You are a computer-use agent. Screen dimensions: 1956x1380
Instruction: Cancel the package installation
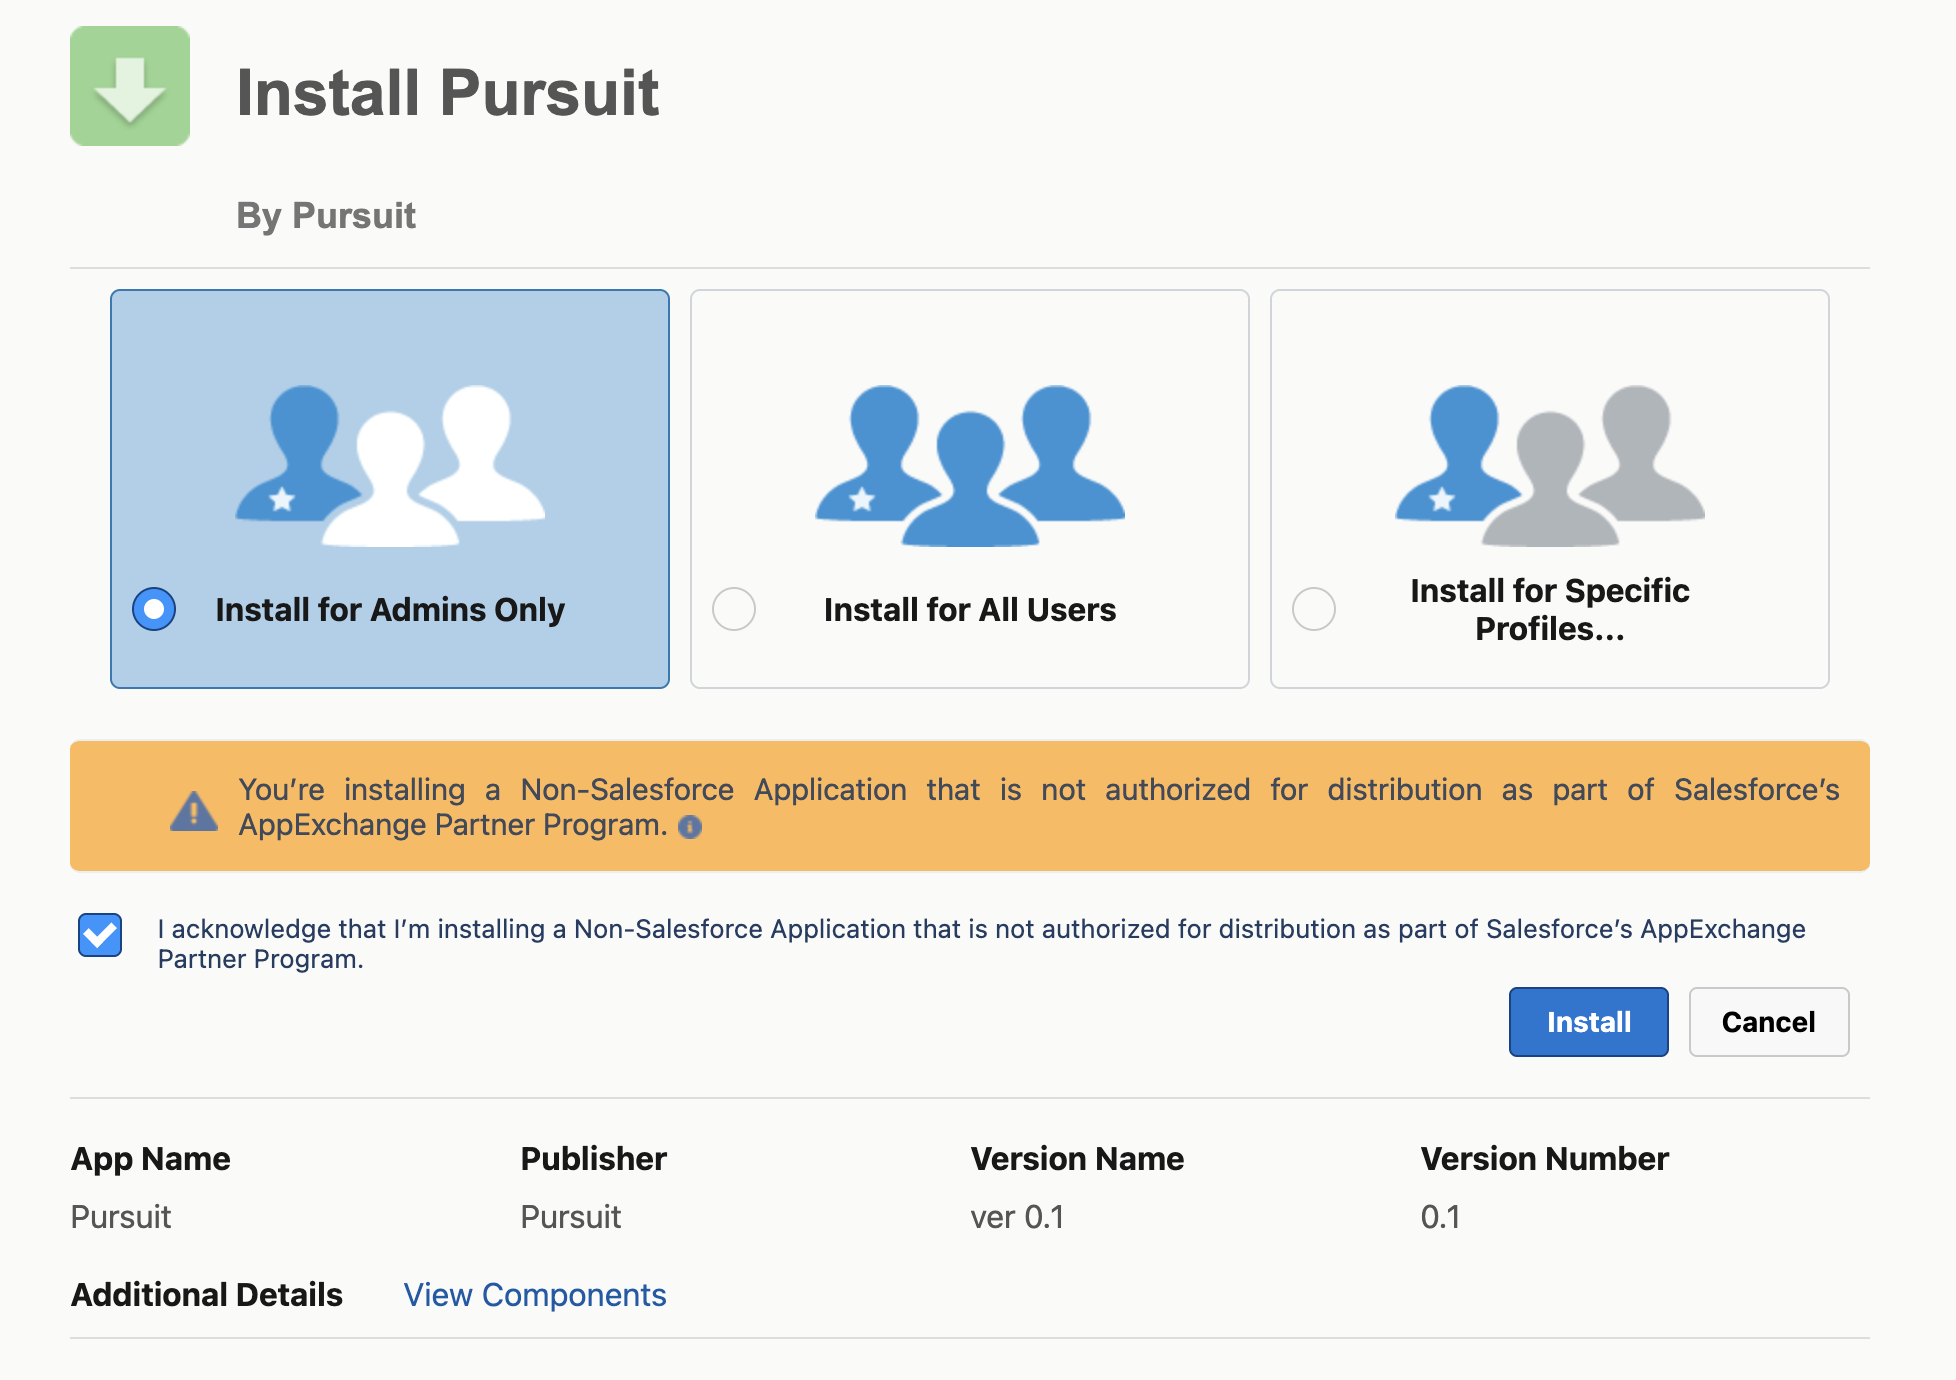[1769, 1022]
